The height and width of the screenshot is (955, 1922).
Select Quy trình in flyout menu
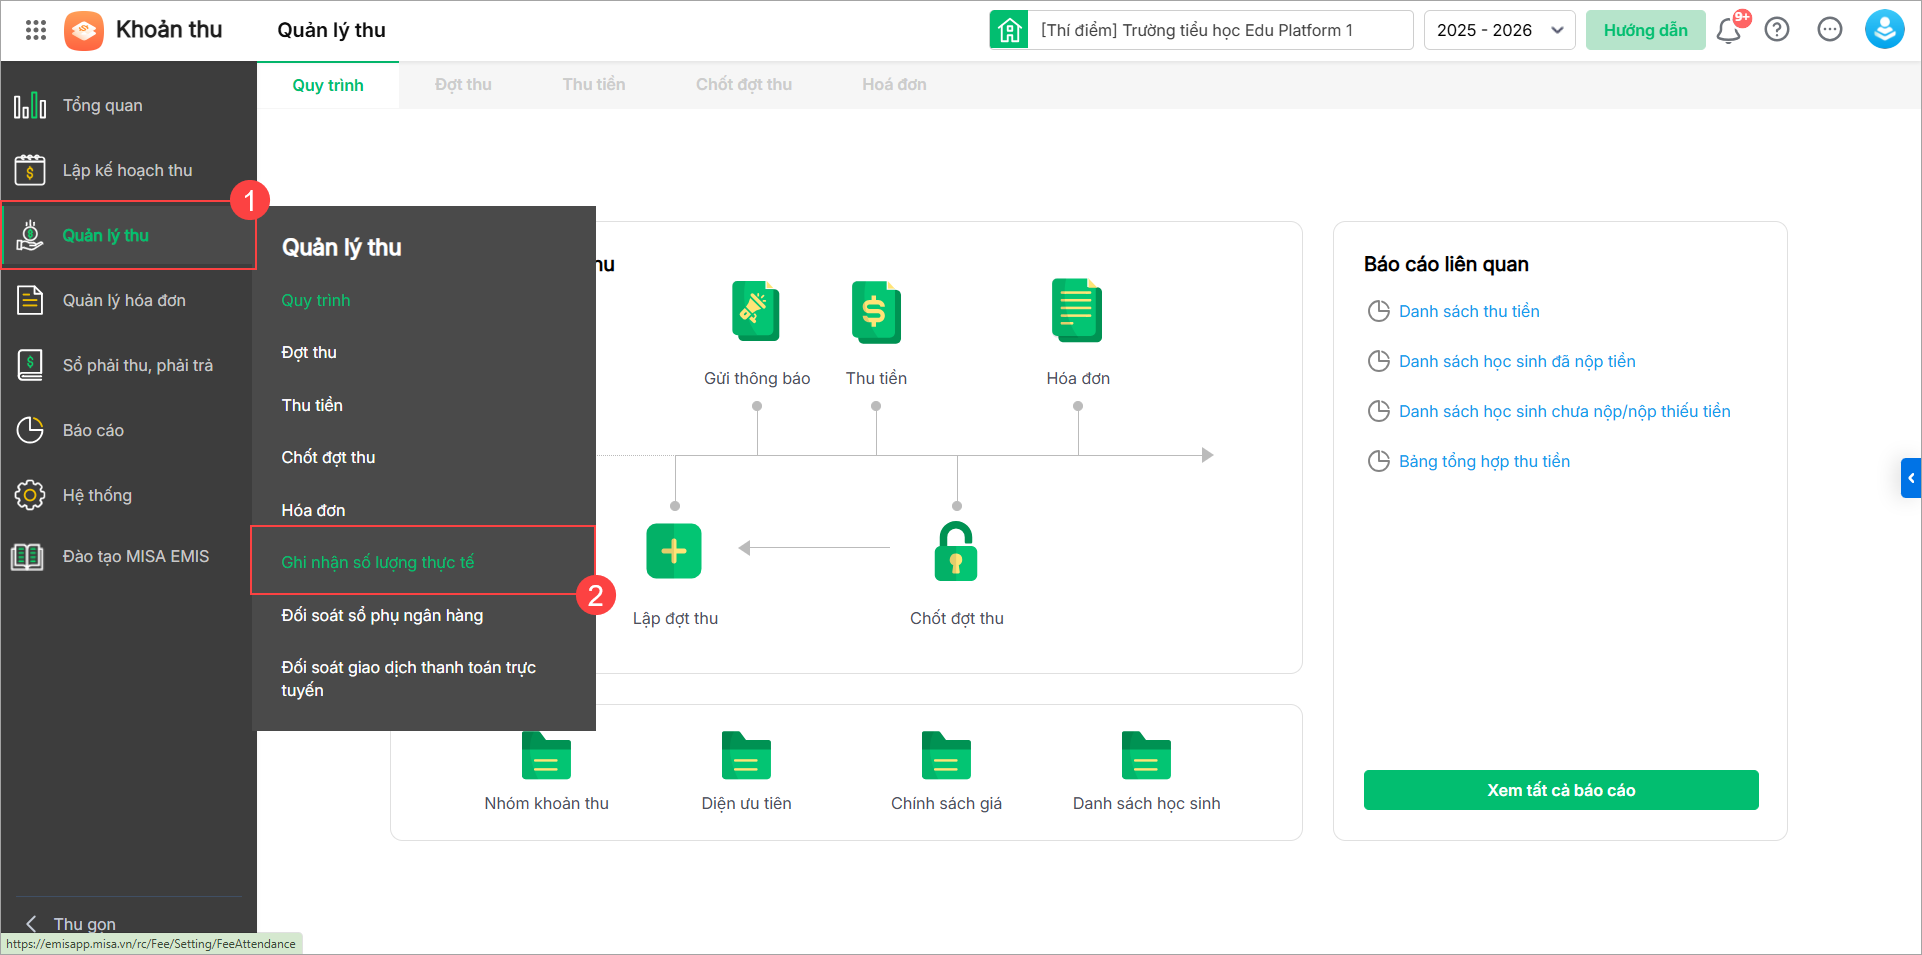316,300
